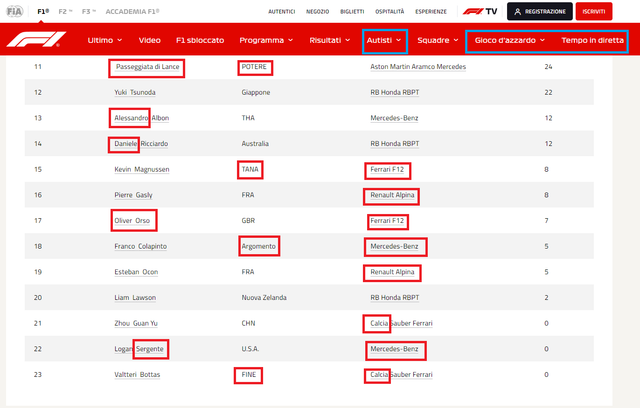Screen dimensions: 640x408
Task: Open RB Honda RBPT link in Tsunoda row
Action: pyautogui.click(x=395, y=92)
